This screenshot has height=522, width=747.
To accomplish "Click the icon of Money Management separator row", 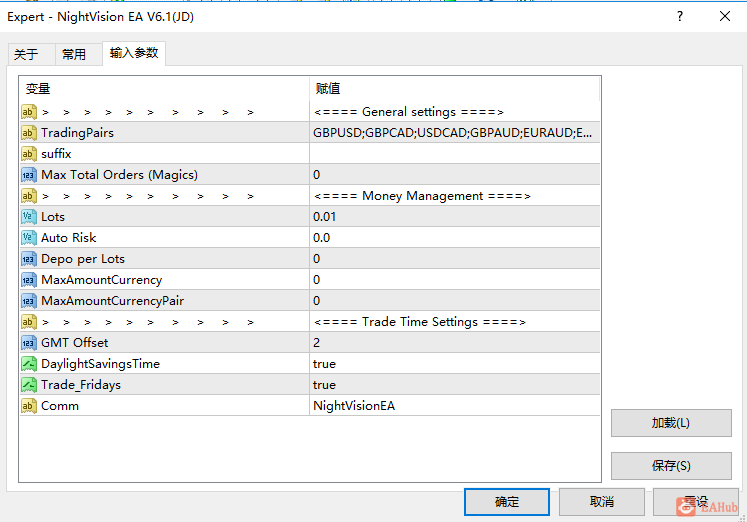I will click(x=29, y=196).
